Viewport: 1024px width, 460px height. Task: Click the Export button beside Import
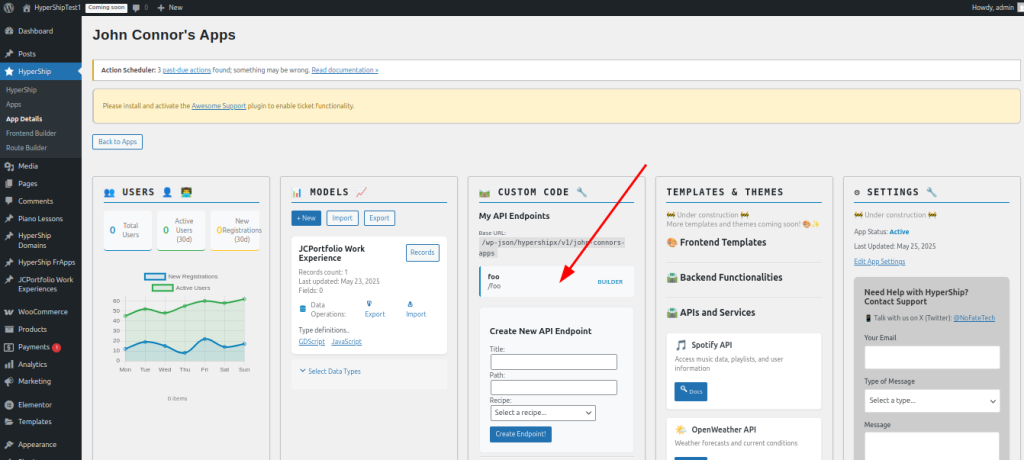point(379,218)
